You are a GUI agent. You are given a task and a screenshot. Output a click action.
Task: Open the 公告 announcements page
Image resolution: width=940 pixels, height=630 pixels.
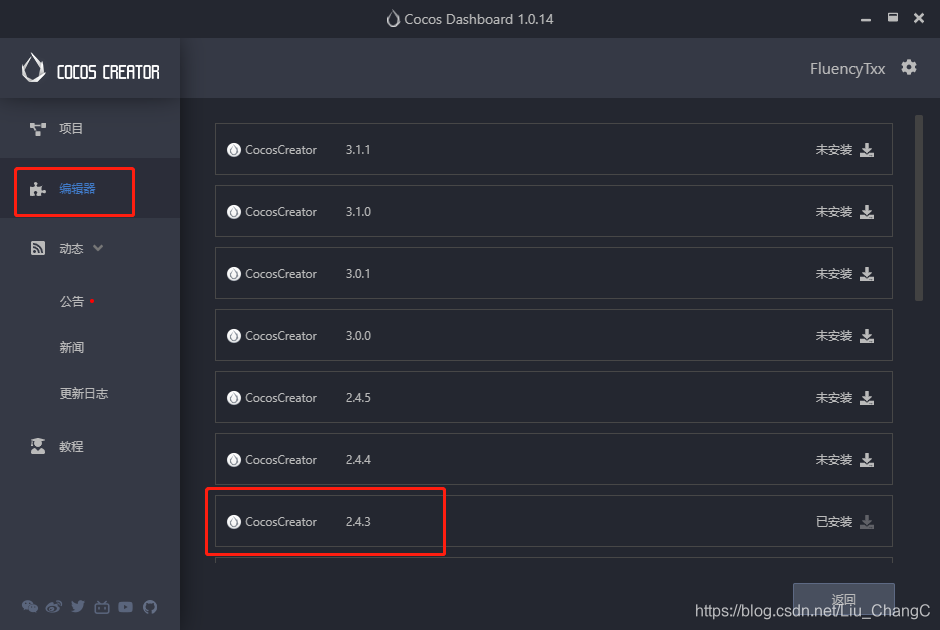[71, 302]
